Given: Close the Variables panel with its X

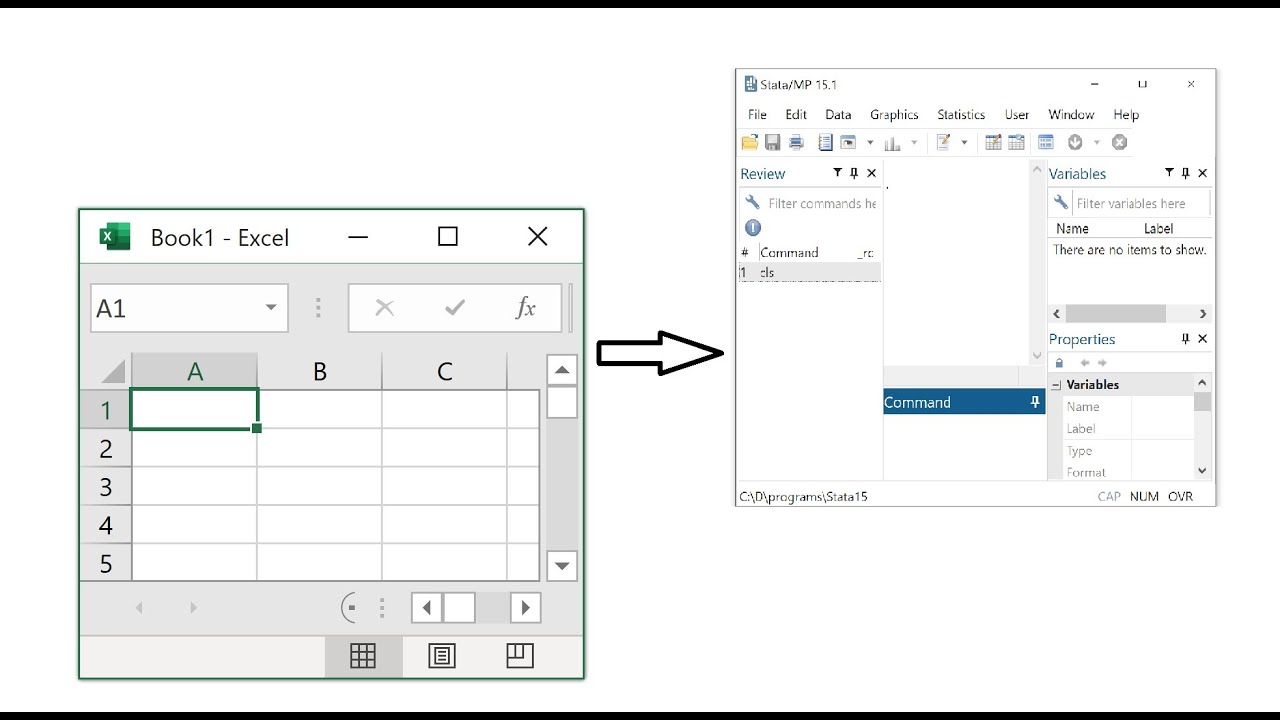Looking at the screenshot, I should [1202, 173].
